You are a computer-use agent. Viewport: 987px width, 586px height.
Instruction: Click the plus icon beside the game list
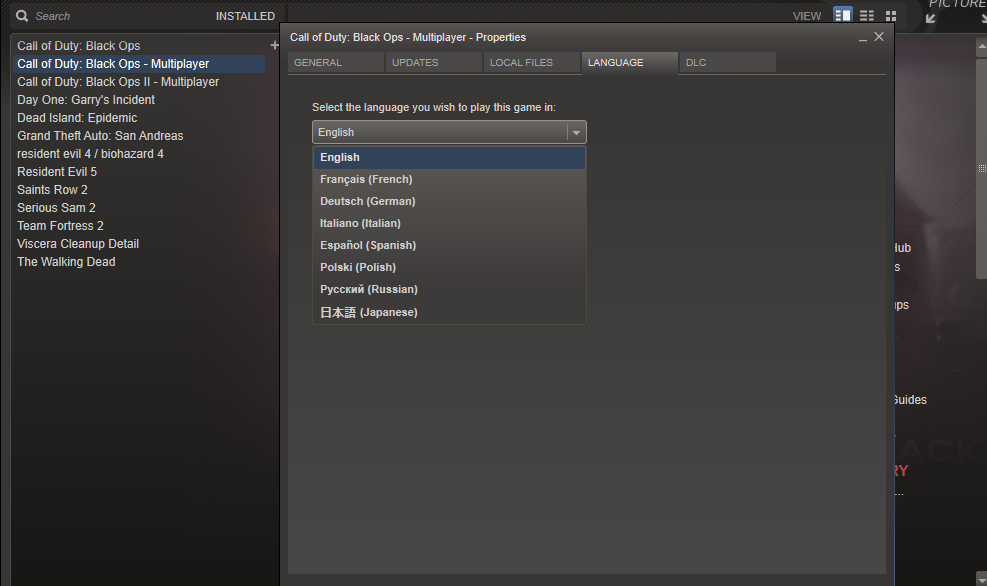pyautogui.click(x=274, y=45)
